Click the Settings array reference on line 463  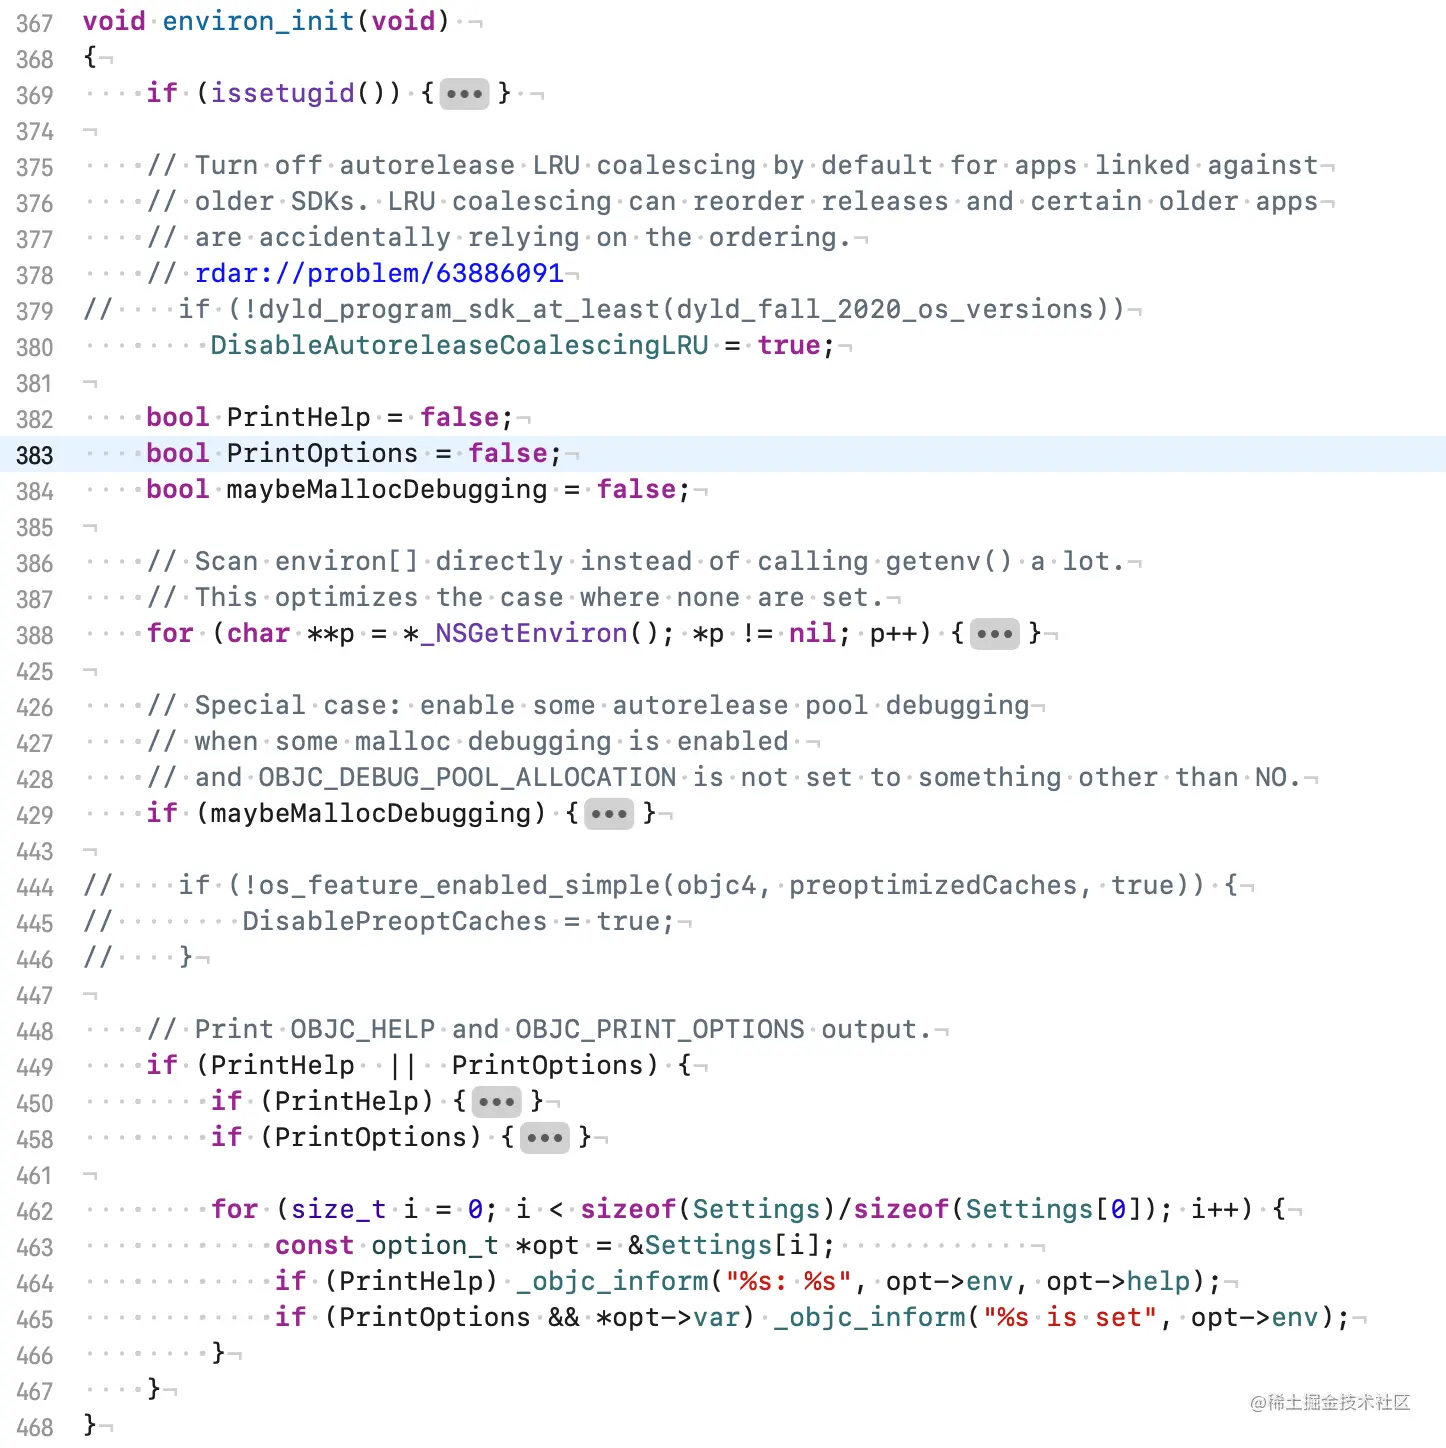pos(708,1245)
